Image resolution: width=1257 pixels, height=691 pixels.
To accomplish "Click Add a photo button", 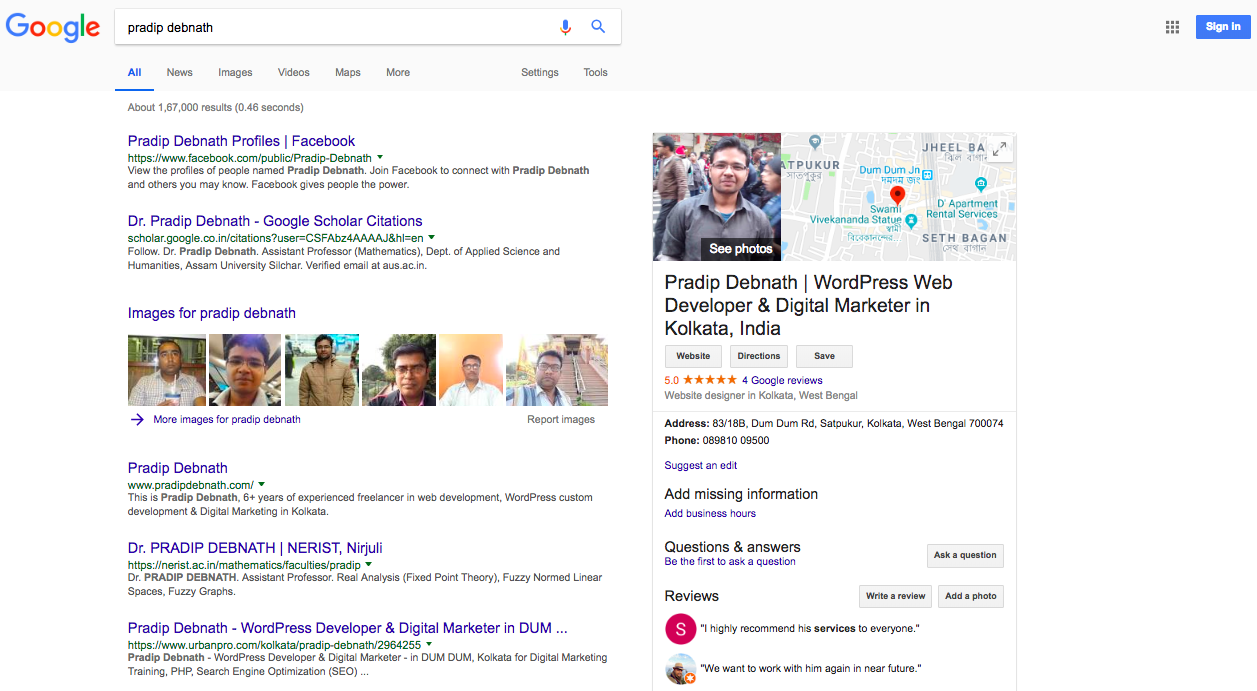I will [971, 596].
